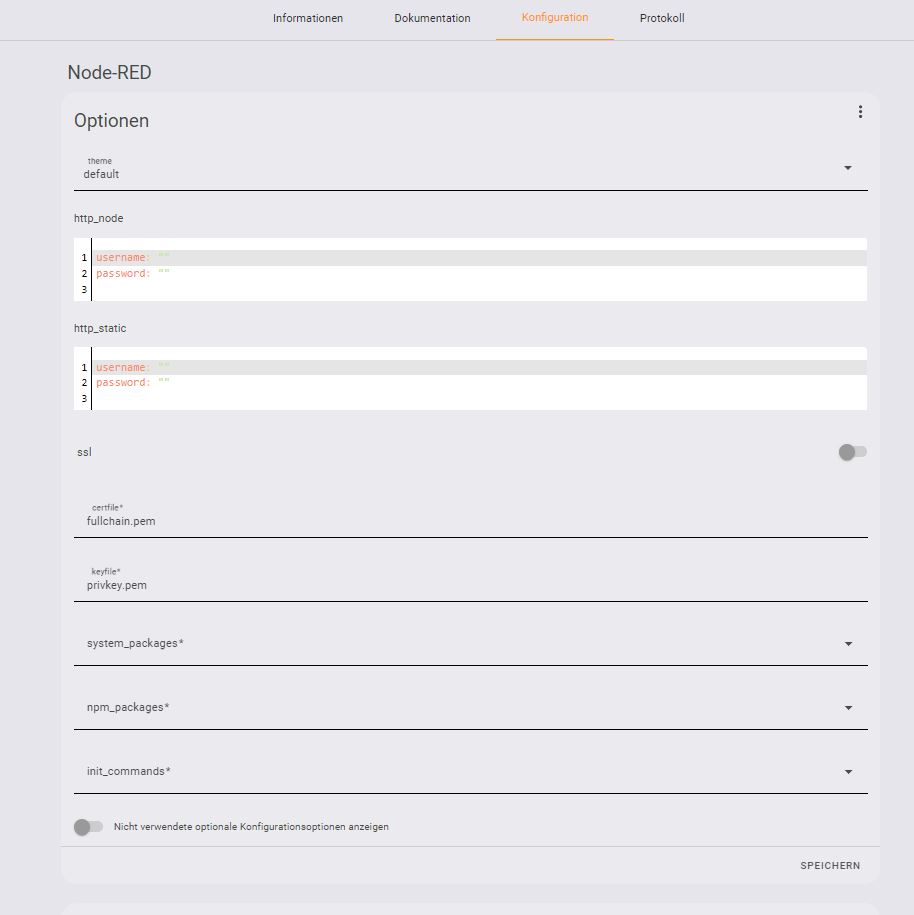The width and height of the screenshot is (914, 915).
Task: Click the Node-RED heading text
Action: 110,72
